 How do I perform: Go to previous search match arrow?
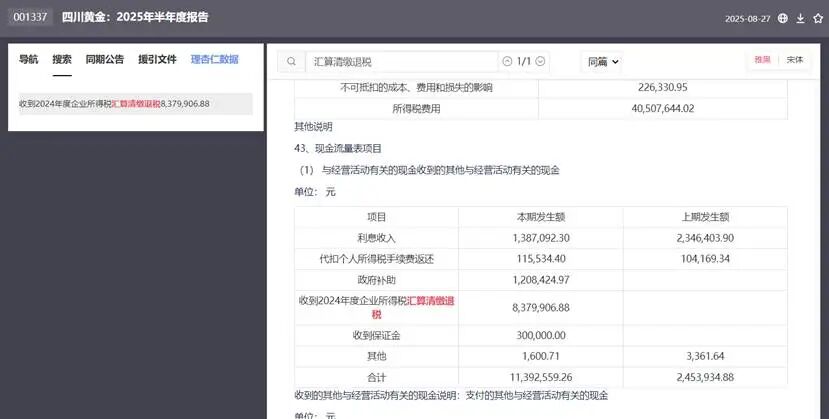[x=508, y=61]
